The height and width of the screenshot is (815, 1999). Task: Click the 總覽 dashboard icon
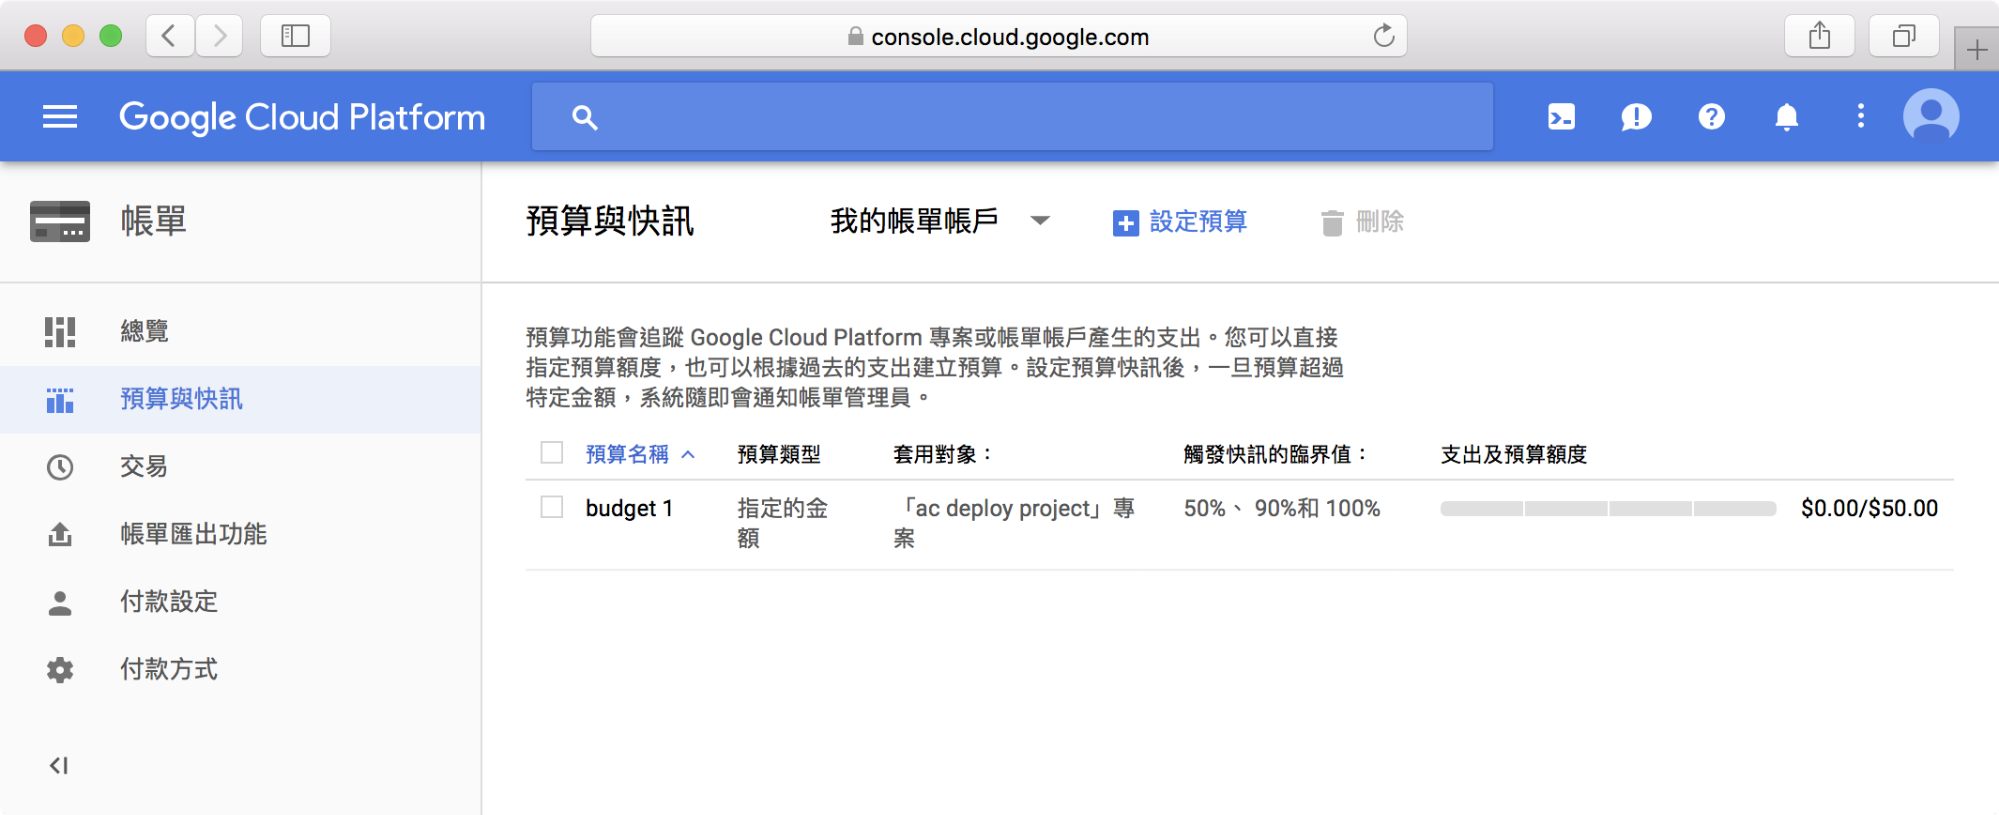[x=60, y=331]
